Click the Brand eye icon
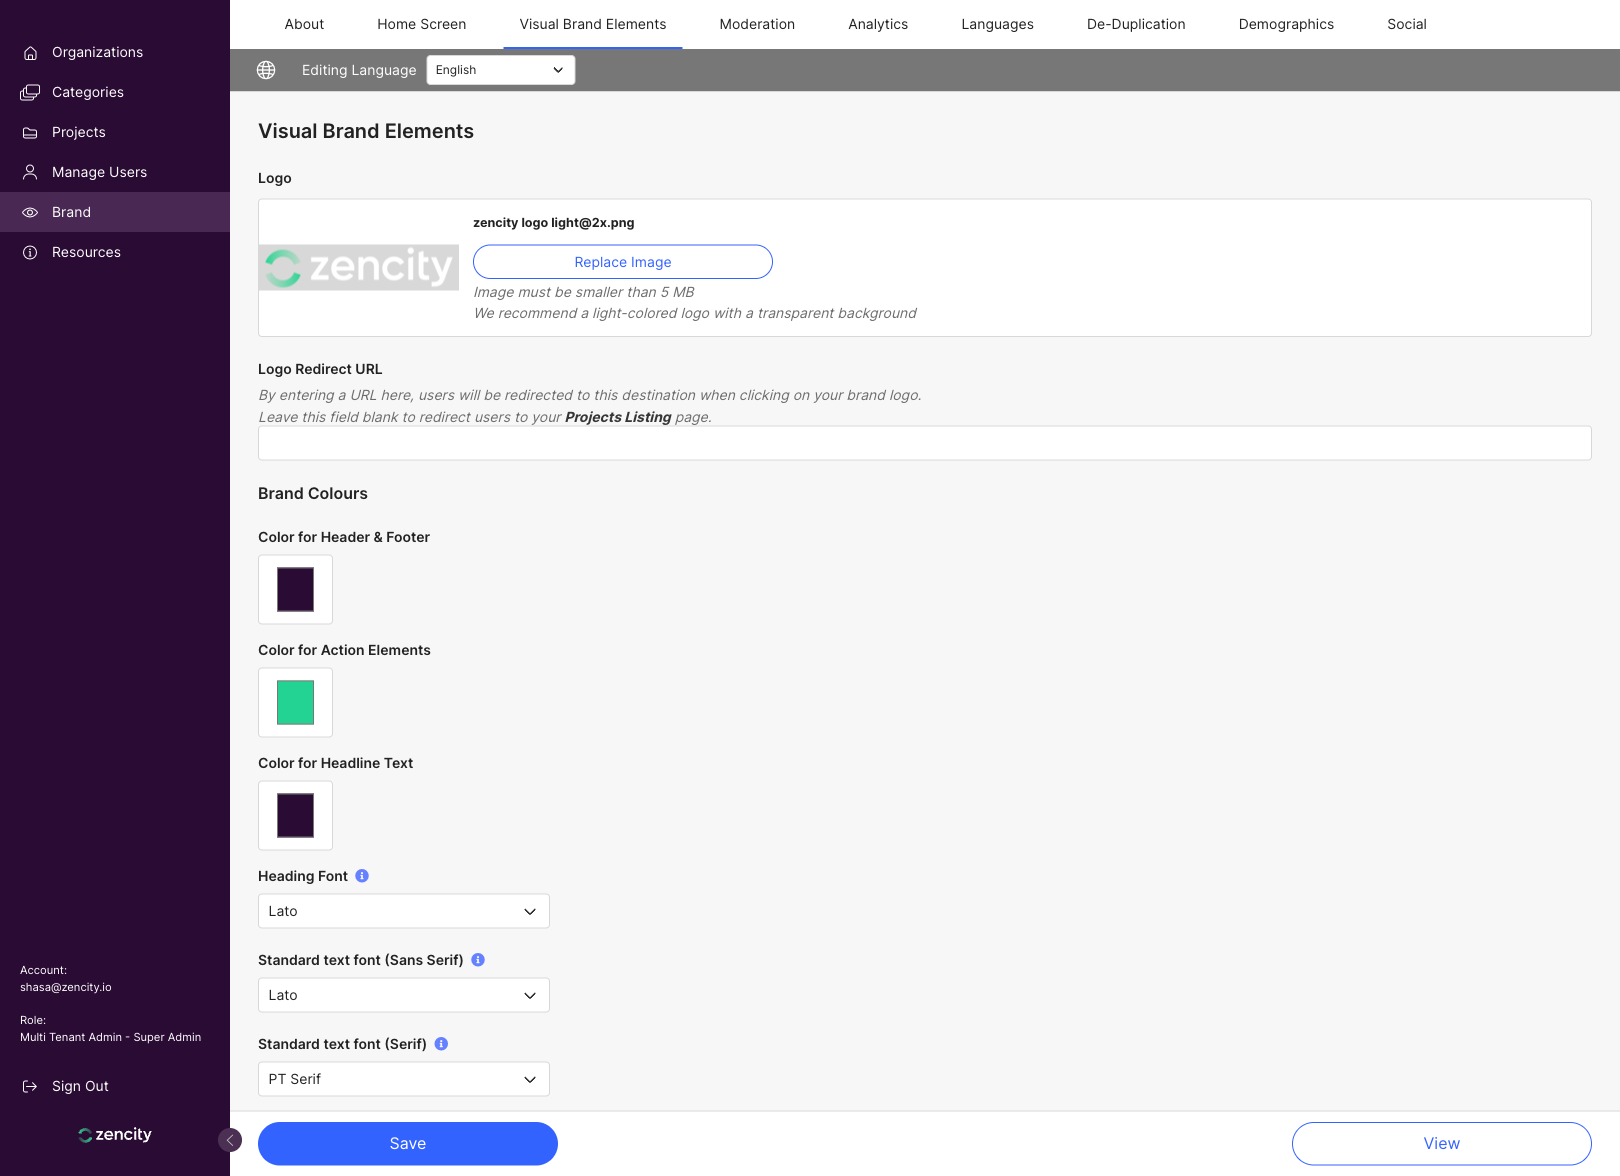 (30, 212)
